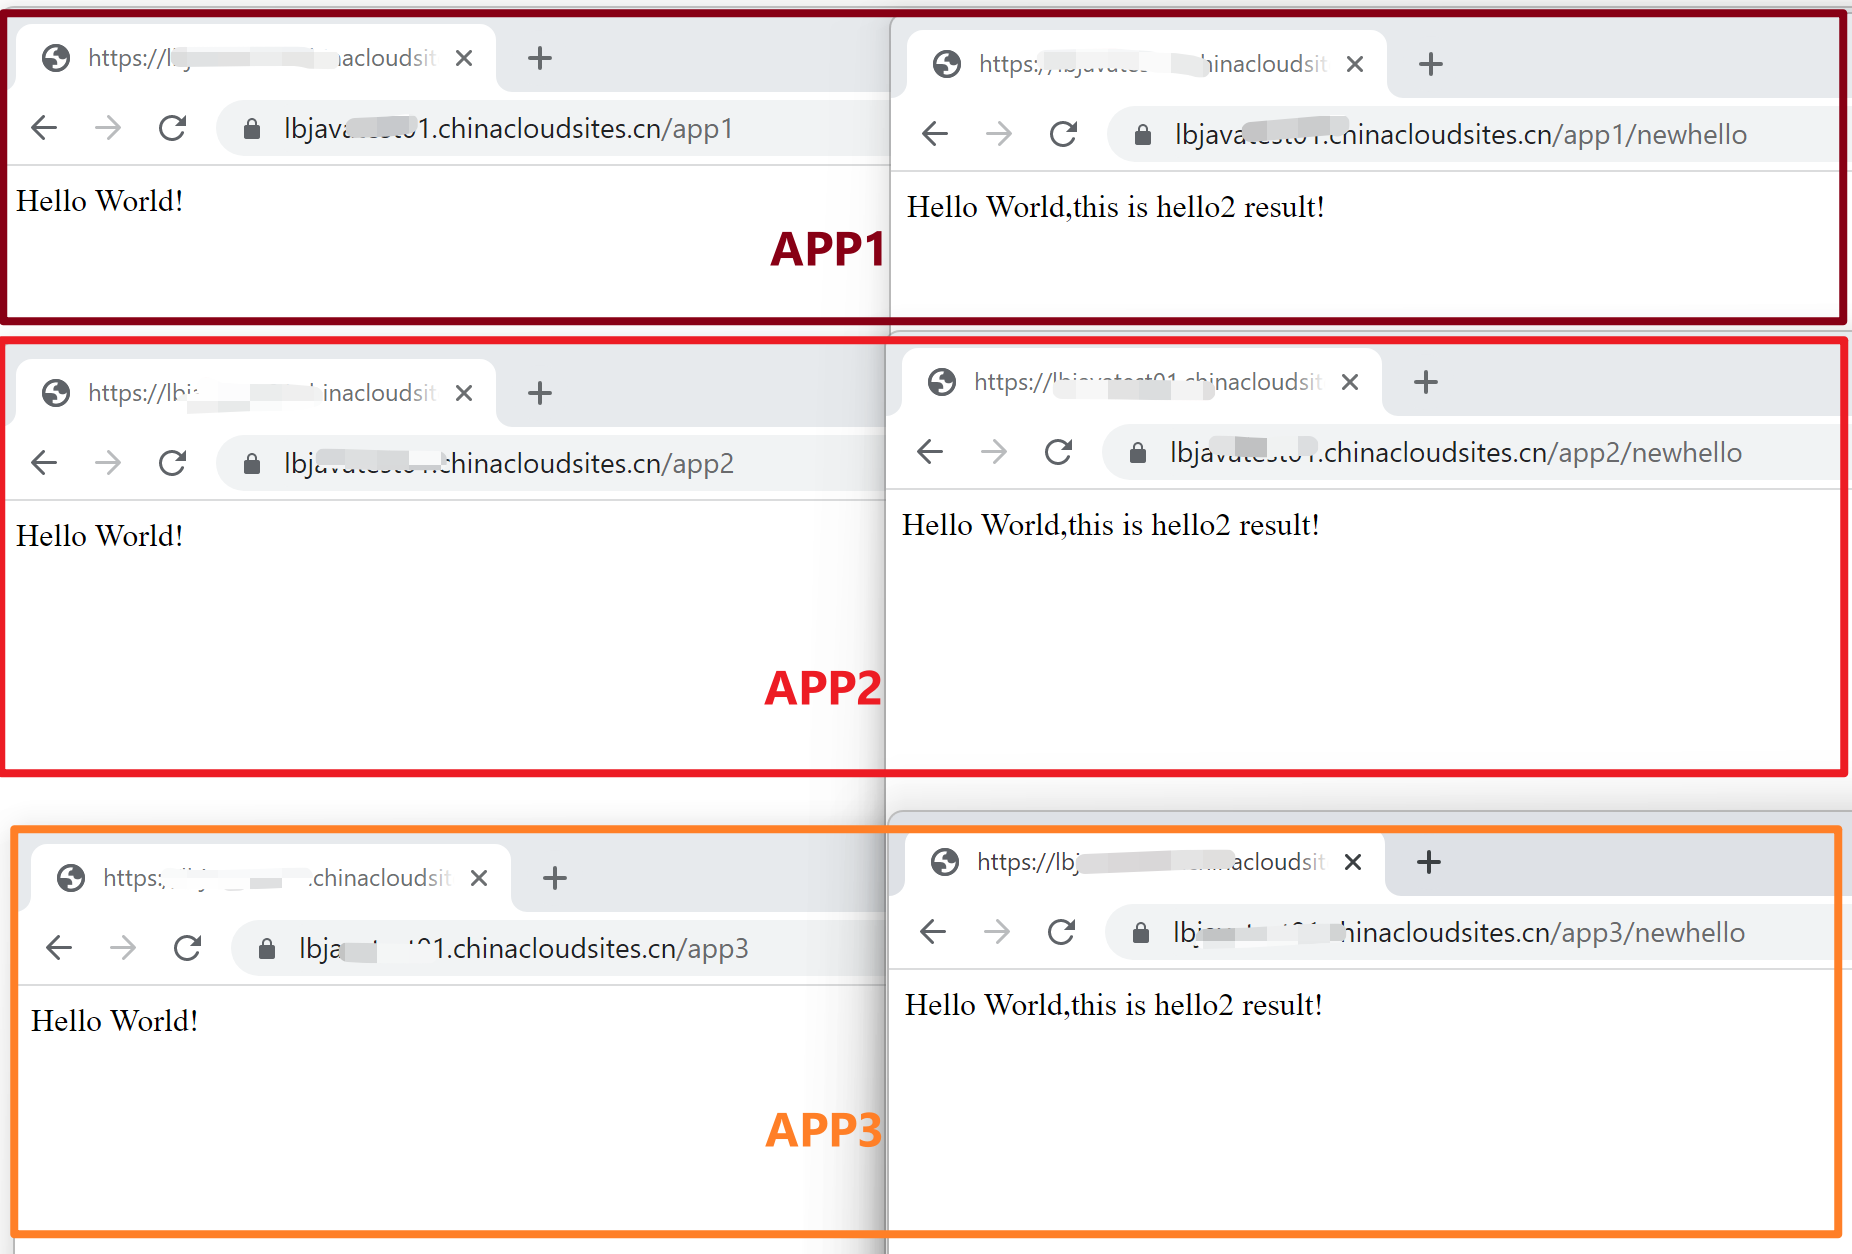Screen dimensions: 1852x1254
Task: Click the back arrow in the /app1/newhello window
Action: [934, 134]
